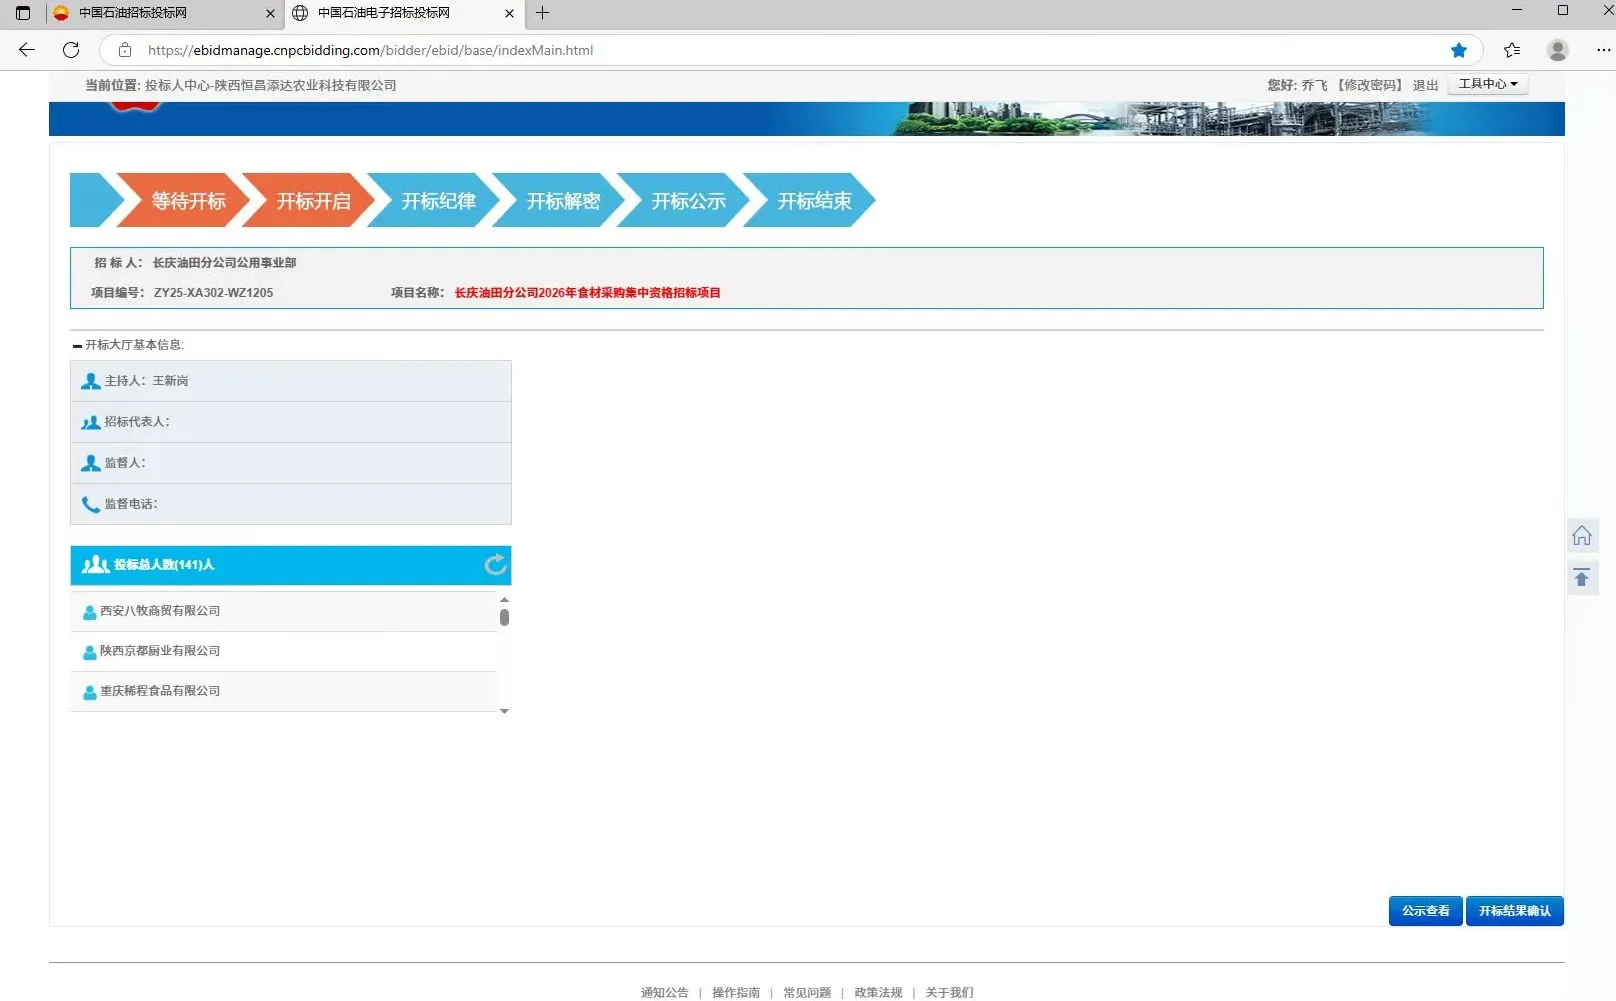The width and height of the screenshot is (1616, 1001).
Task: Click the bidders group icon in blue header
Action: pos(96,565)
